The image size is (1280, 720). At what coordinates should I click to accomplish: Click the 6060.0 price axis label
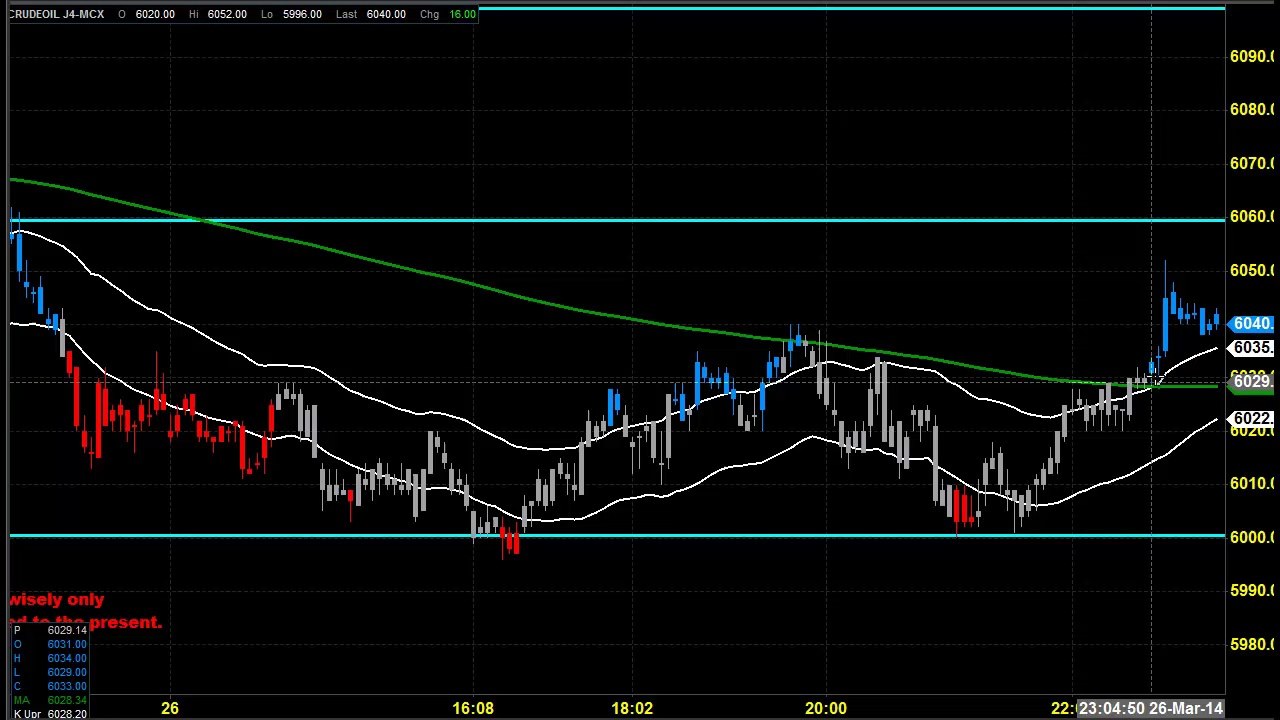[x=1251, y=216]
